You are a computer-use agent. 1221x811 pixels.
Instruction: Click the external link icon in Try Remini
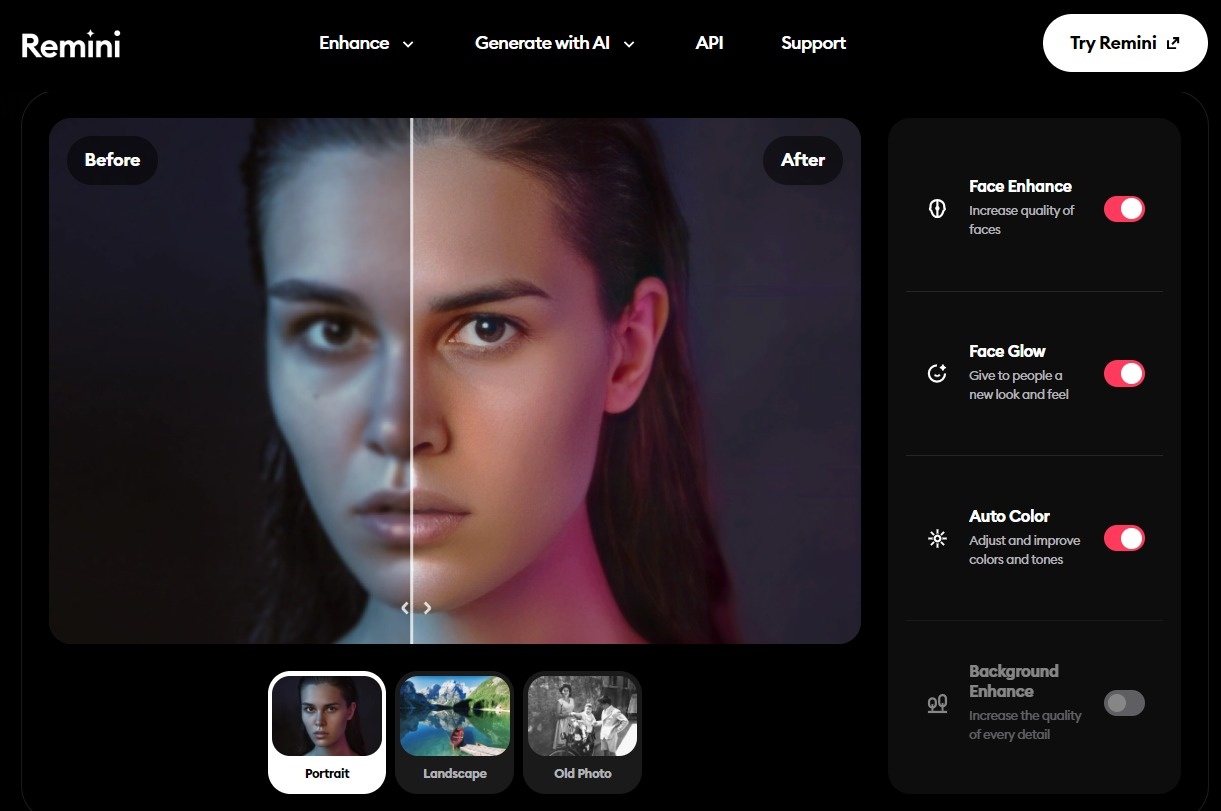(x=1173, y=43)
